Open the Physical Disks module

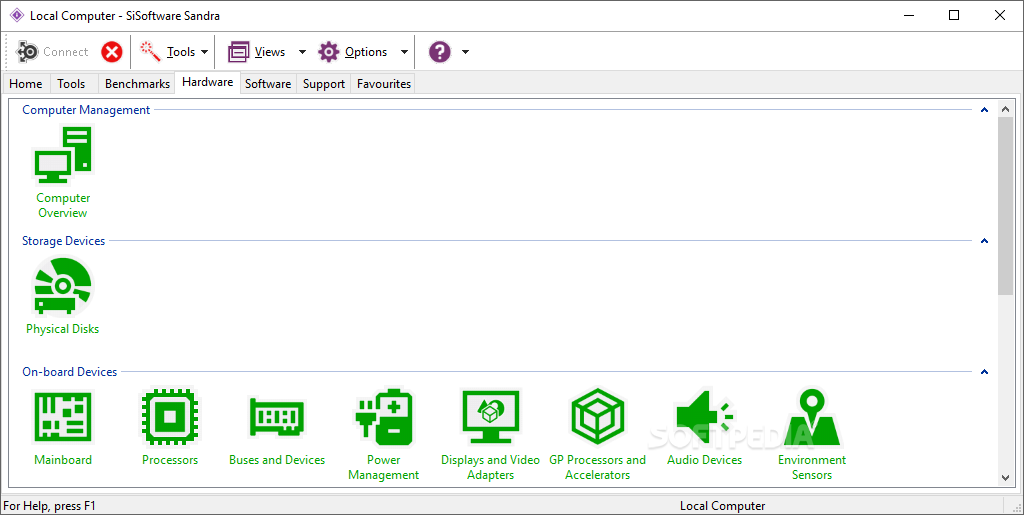[63, 296]
